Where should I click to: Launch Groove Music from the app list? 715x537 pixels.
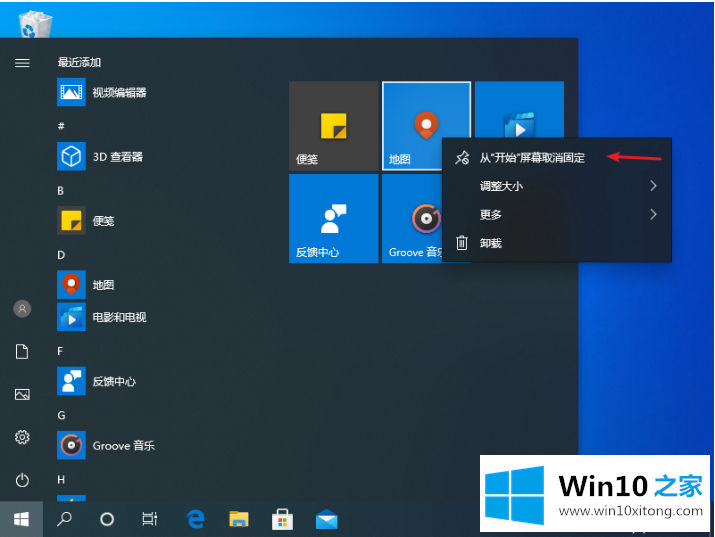pyautogui.click(x=106, y=445)
